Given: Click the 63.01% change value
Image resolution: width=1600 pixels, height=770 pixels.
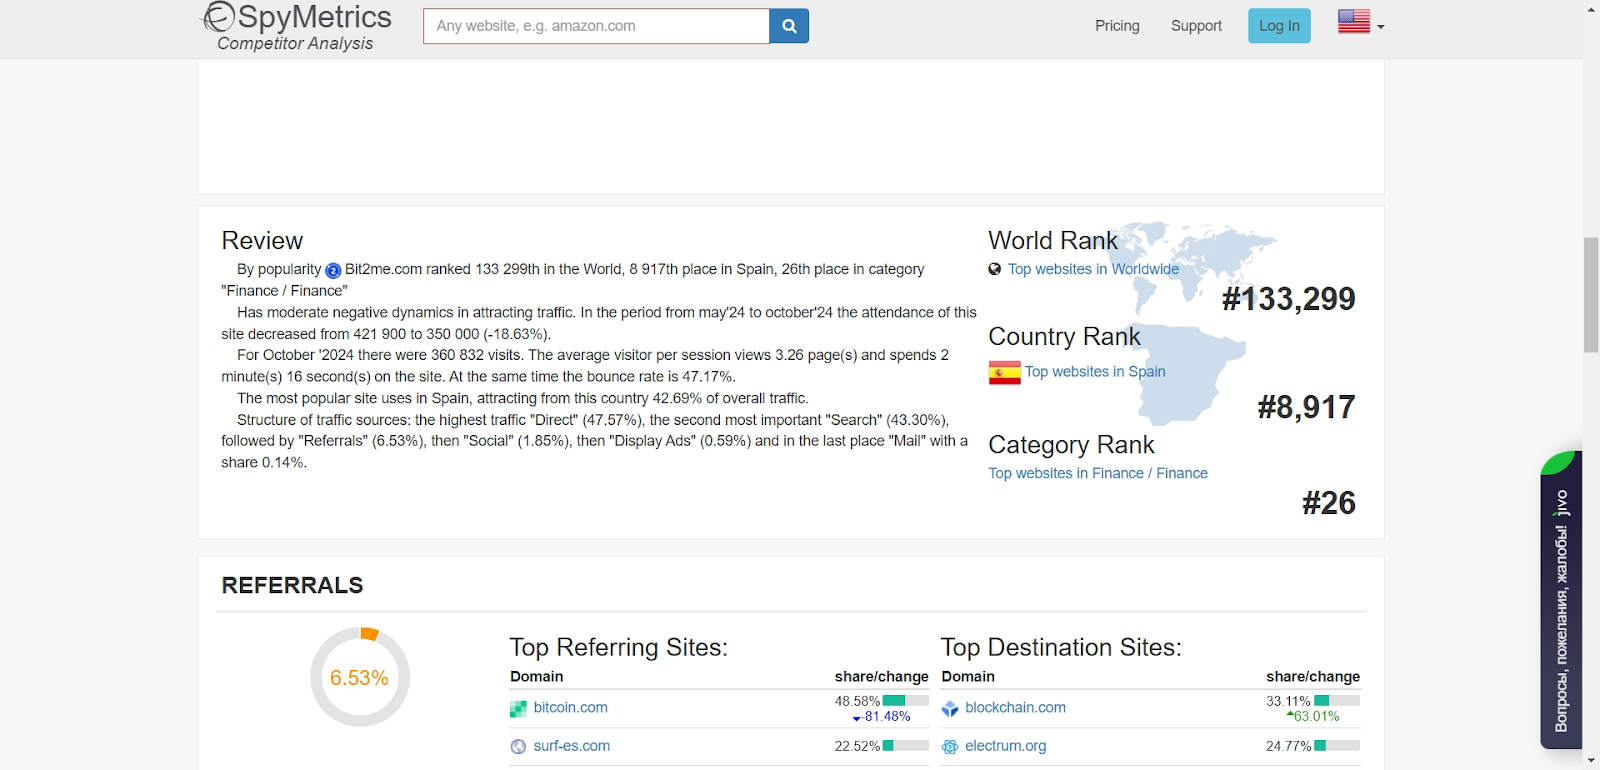Looking at the screenshot, I should 1313,716.
